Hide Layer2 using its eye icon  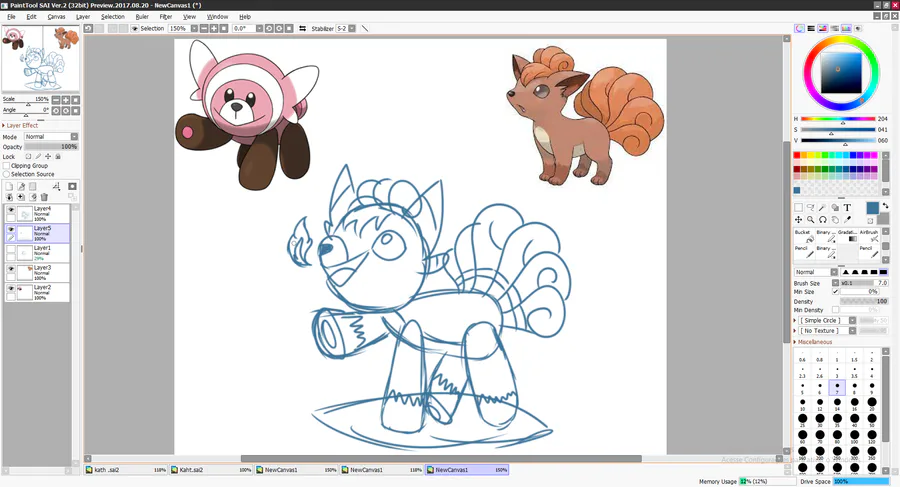[10, 288]
